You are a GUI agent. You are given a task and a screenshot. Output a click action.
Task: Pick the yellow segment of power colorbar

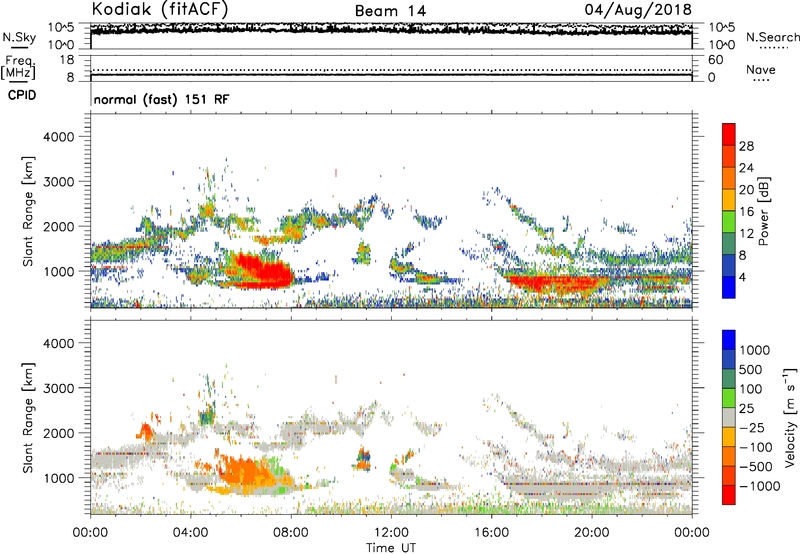[729, 200]
